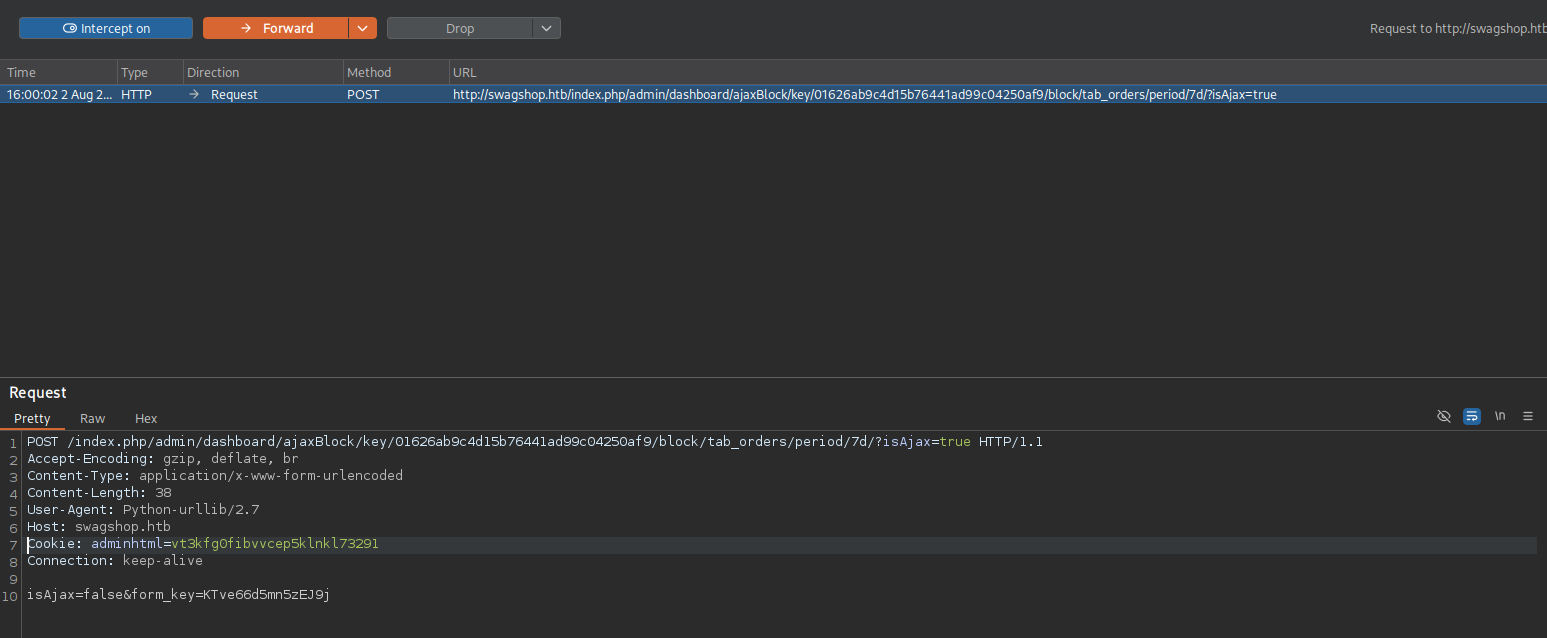Click the eye glyph on the Intercept button
The image size is (1547, 638).
(x=68, y=27)
